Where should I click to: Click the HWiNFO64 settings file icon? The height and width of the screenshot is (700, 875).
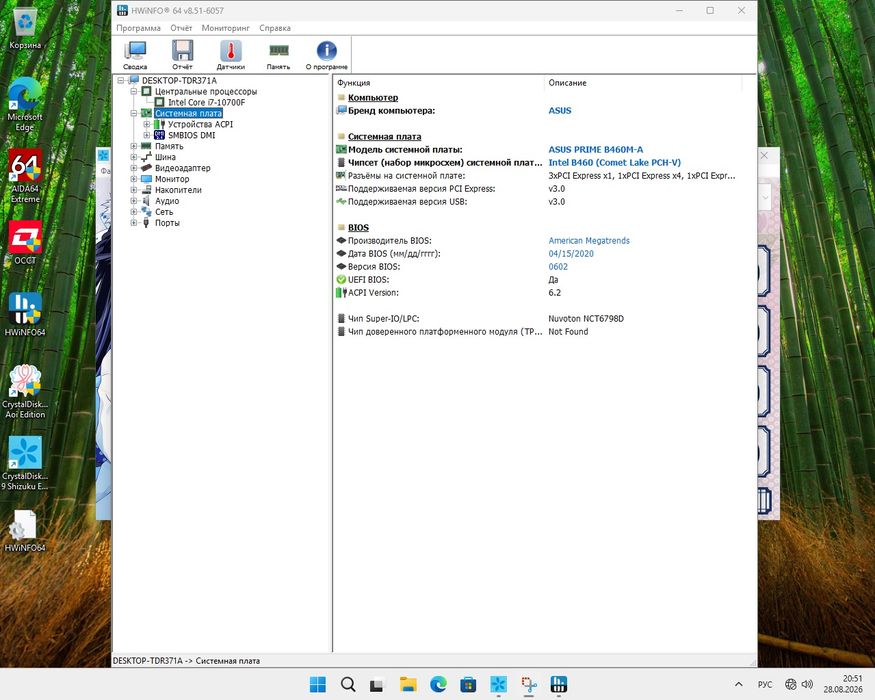tap(25, 530)
